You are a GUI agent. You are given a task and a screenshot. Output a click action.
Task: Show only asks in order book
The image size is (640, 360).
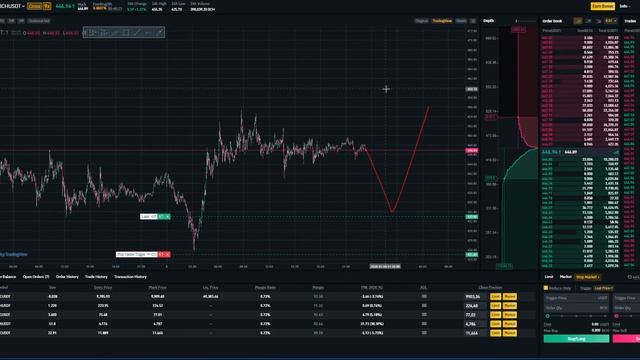[599, 21]
